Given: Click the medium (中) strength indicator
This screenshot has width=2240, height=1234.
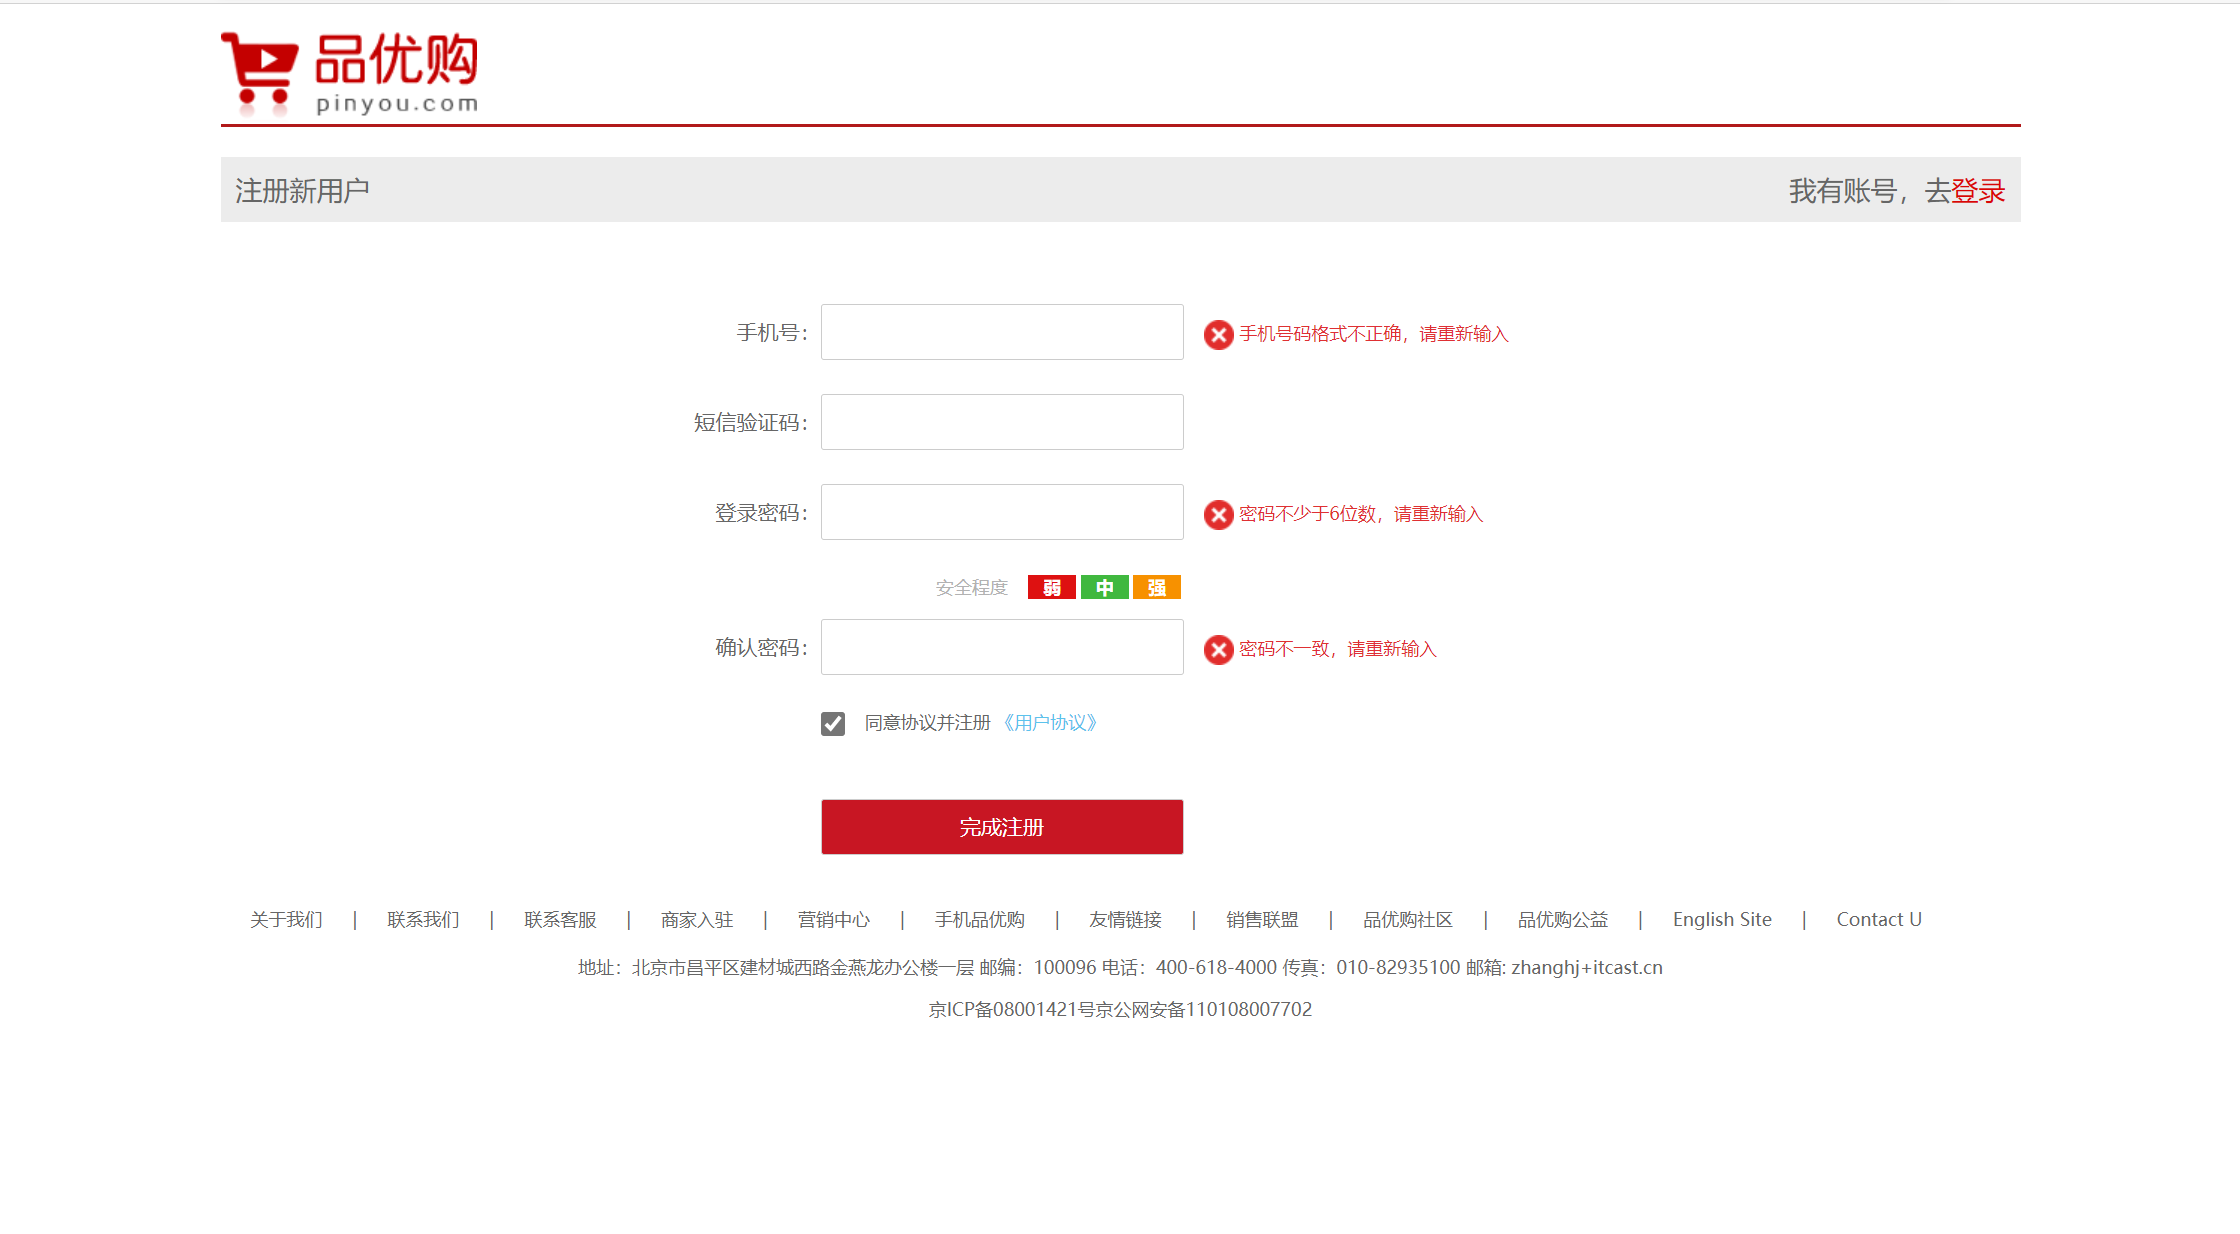Looking at the screenshot, I should coord(1104,587).
